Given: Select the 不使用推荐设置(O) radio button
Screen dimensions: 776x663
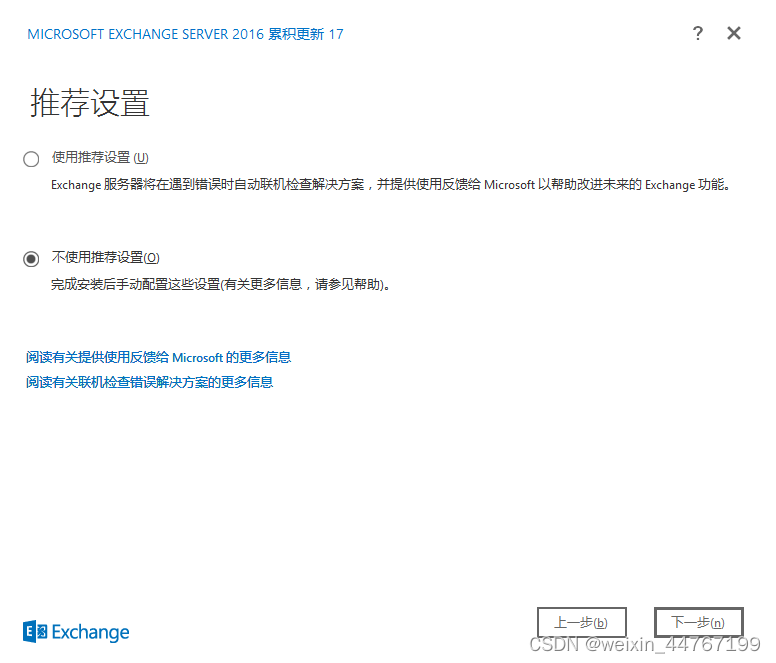Looking at the screenshot, I should click(x=31, y=259).
